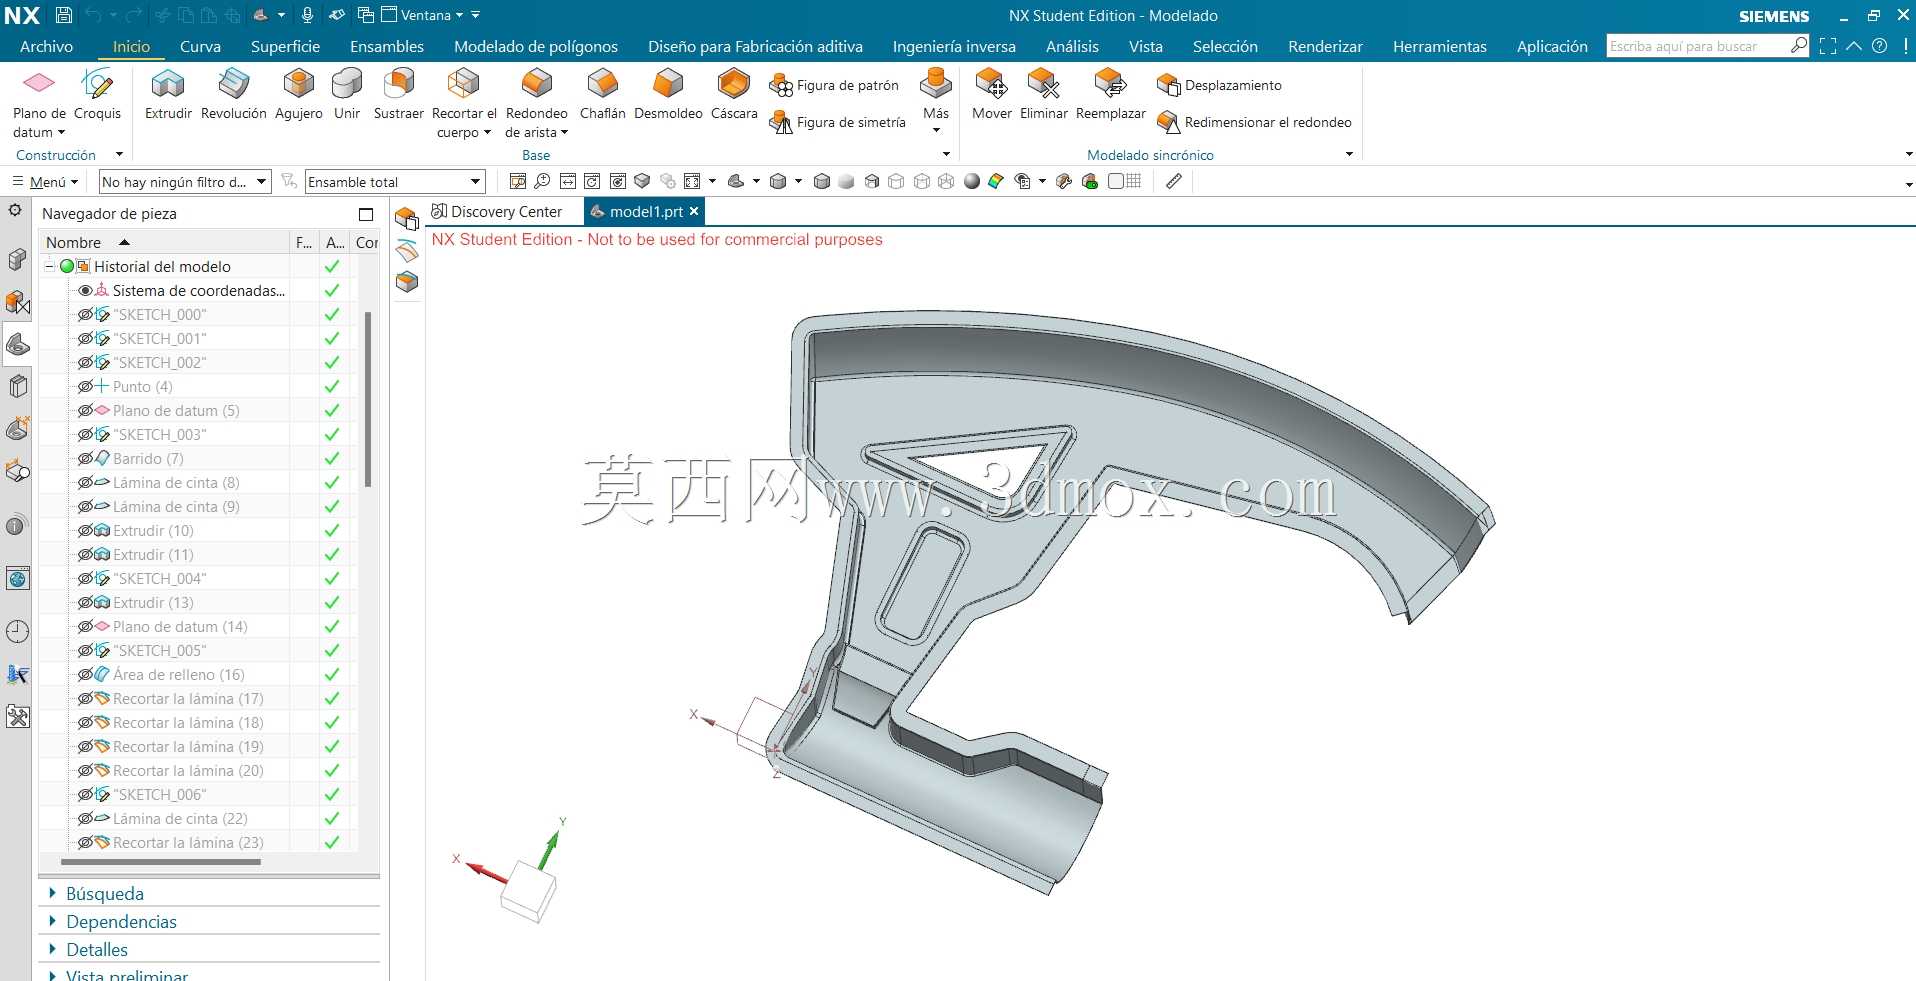
Task: Click the Agujero hole tool
Action: 298,94
